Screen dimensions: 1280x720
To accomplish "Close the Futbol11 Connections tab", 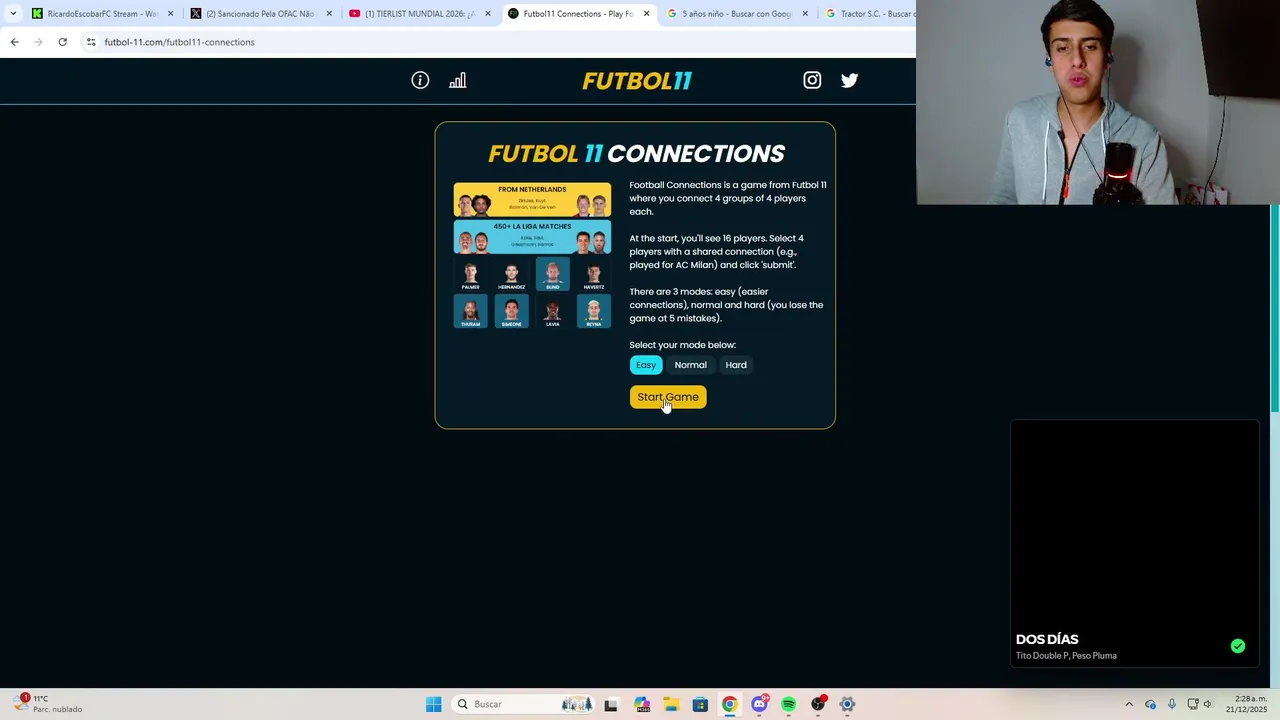I will (x=647, y=14).
